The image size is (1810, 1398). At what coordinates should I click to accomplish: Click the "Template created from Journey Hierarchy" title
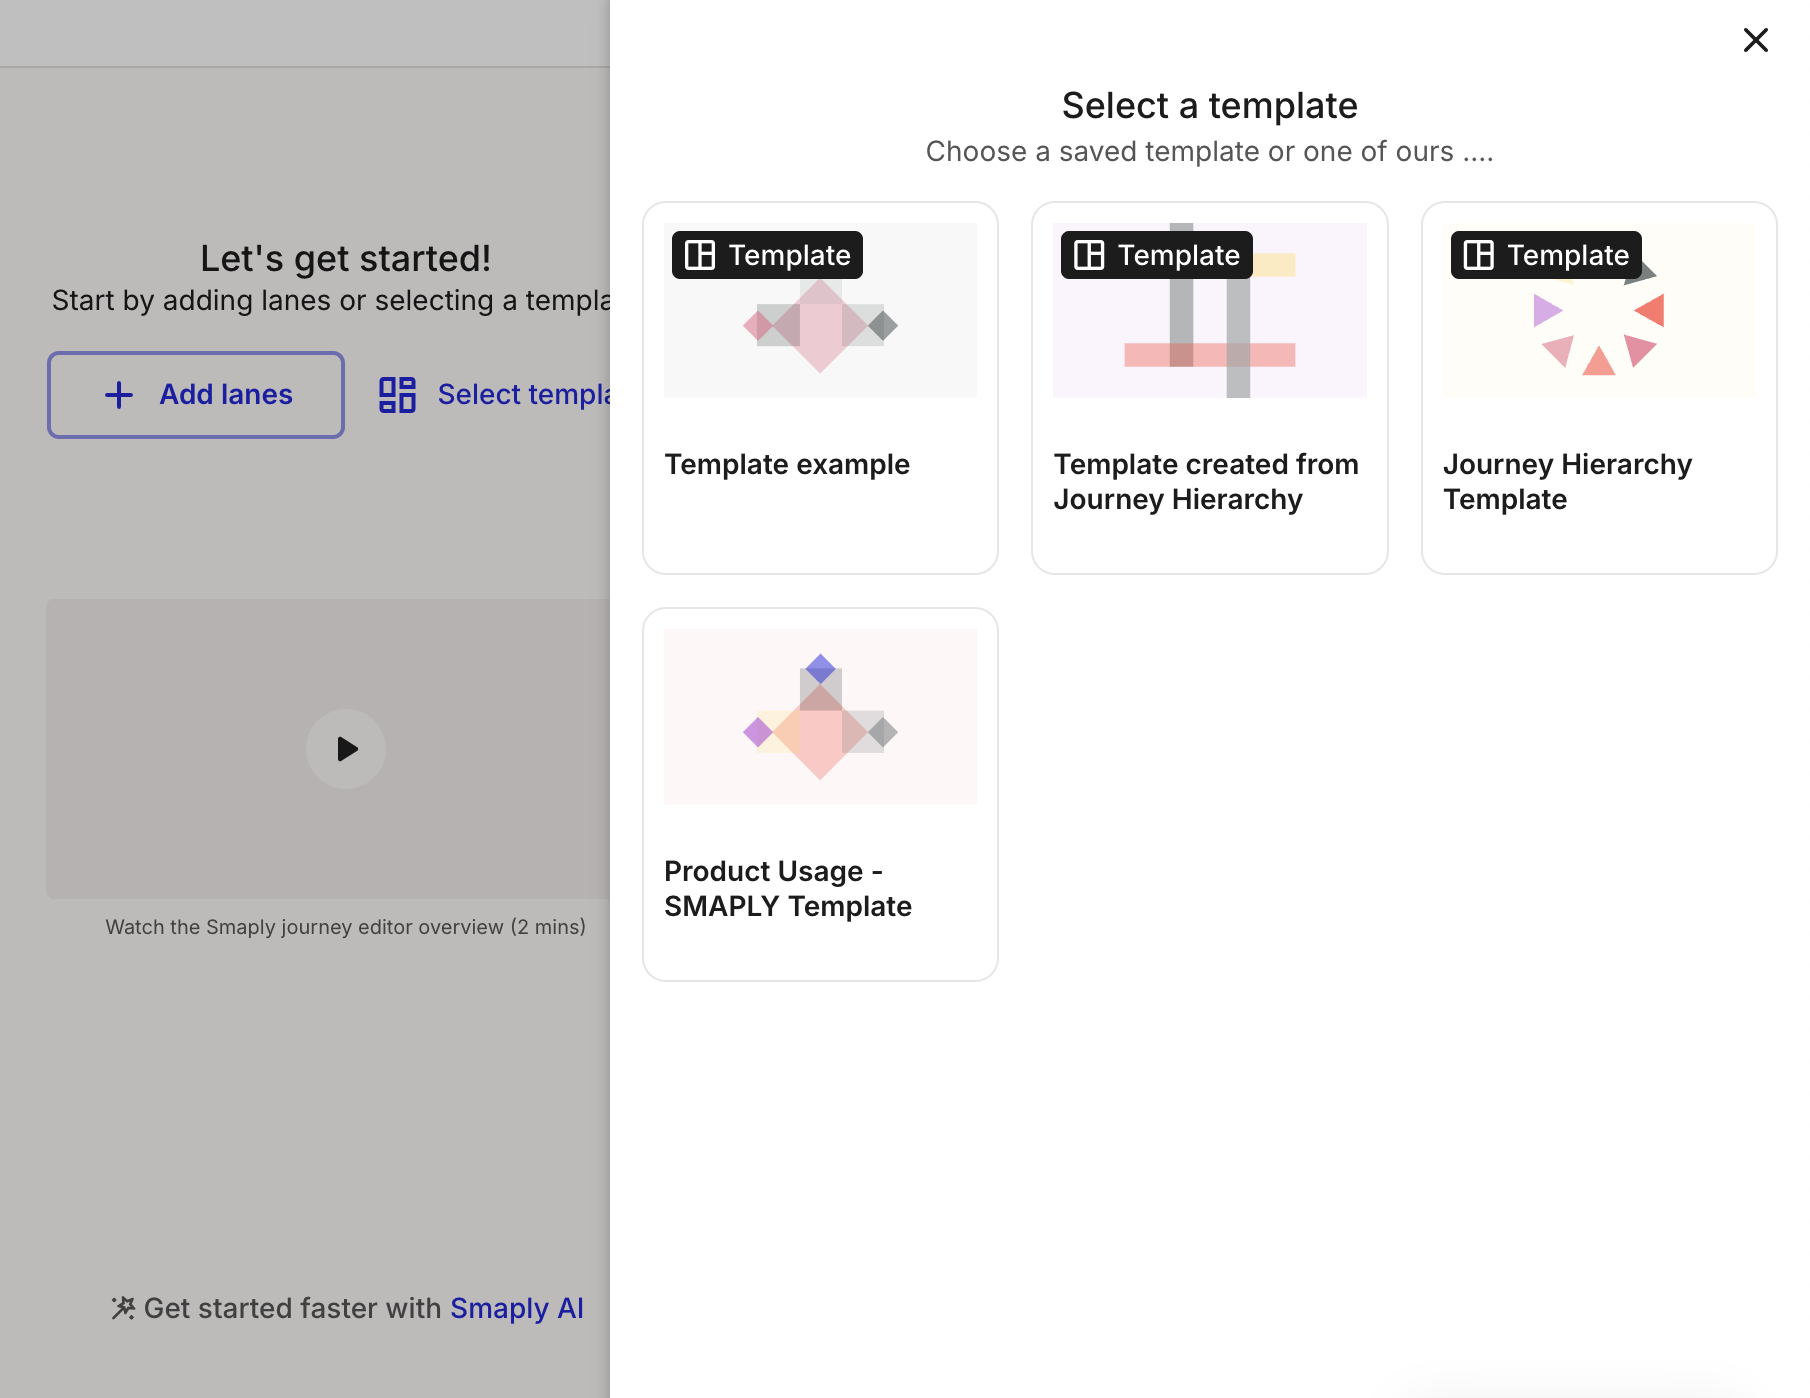pyautogui.click(x=1205, y=481)
